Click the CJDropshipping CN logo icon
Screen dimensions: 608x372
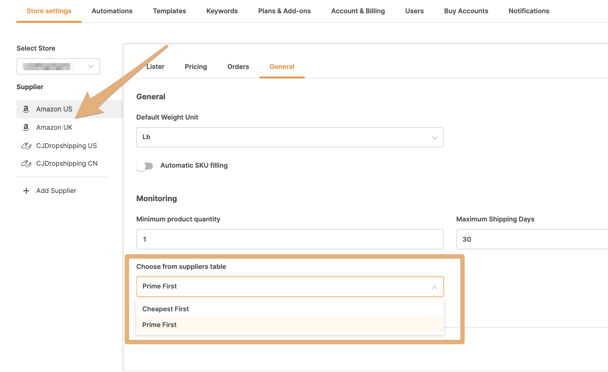26,164
